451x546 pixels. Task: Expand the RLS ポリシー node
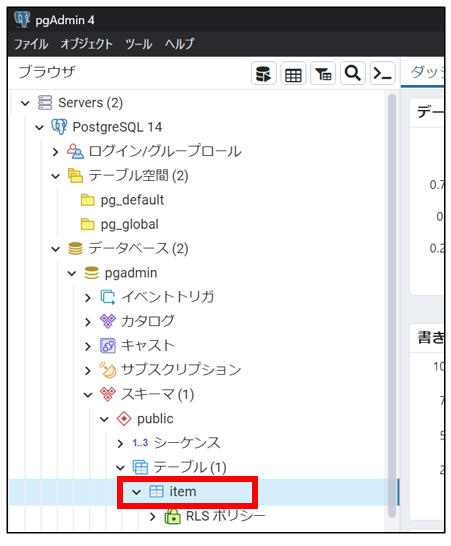[x=153, y=516]
